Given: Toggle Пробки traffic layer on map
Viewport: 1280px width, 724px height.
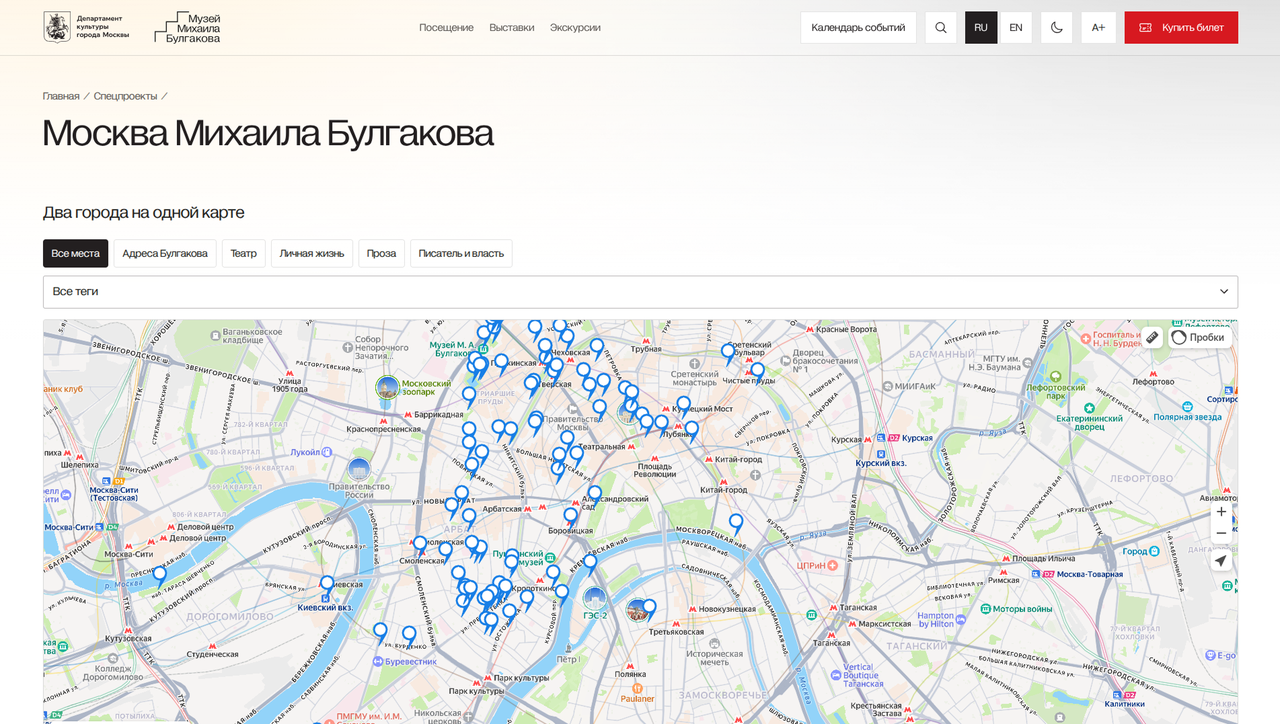Looking at the screenshot, I should pos(1198,337).
